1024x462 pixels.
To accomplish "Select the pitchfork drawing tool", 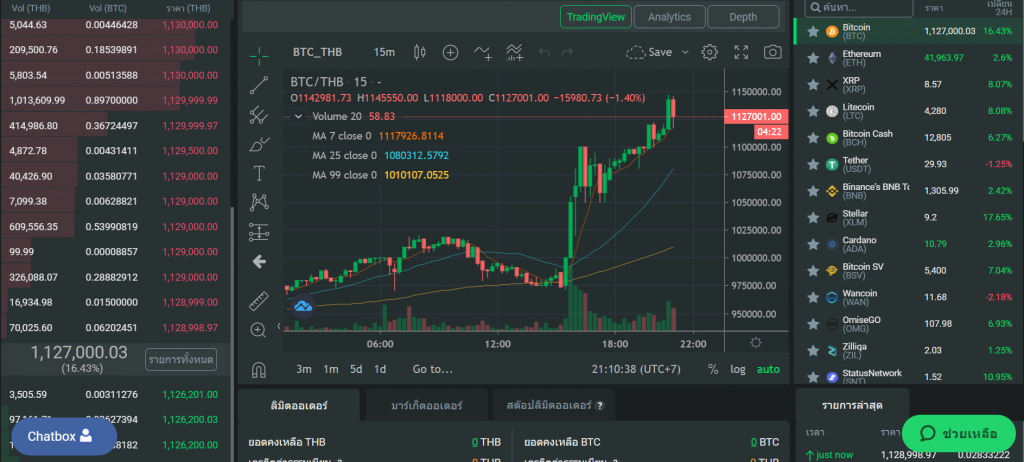I will pyautogui.click(x=259, y=115).
